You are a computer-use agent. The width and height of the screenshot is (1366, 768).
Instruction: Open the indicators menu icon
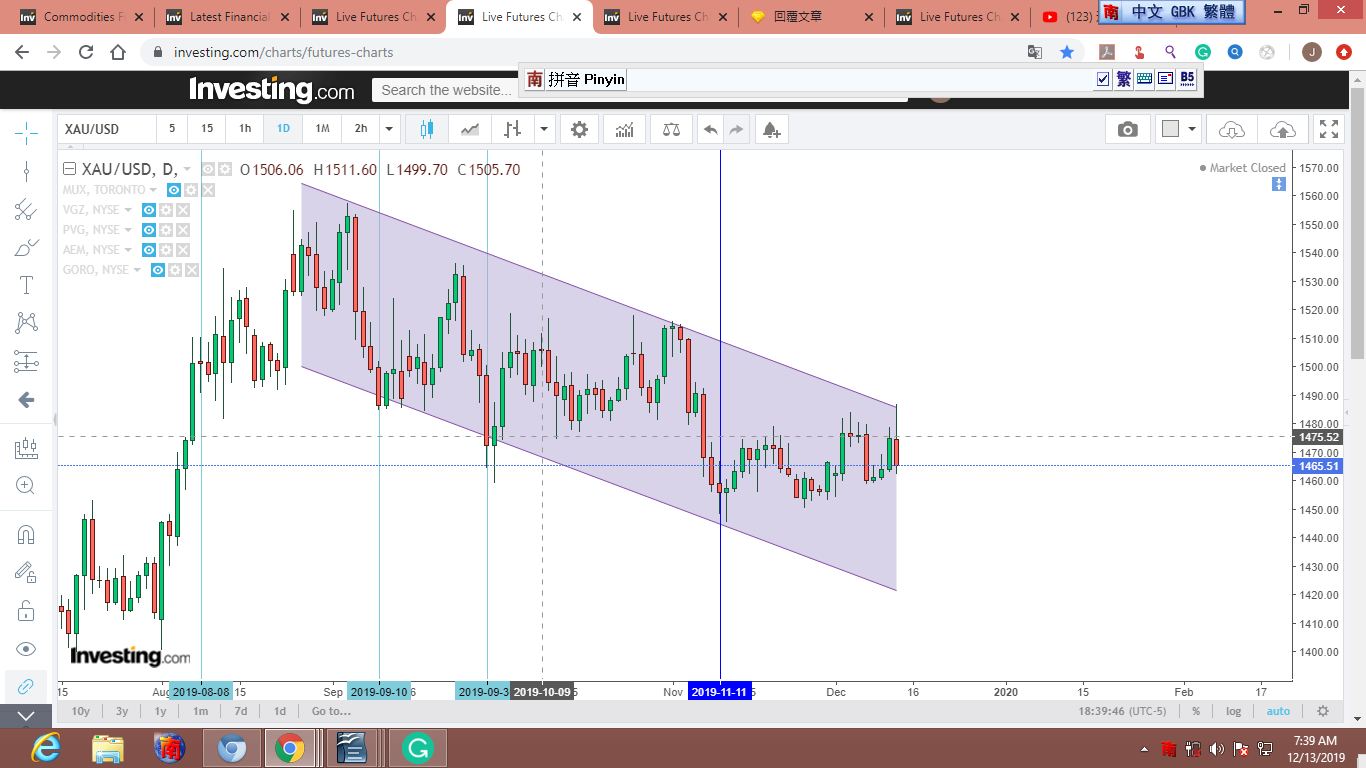[x=624, y=129]
